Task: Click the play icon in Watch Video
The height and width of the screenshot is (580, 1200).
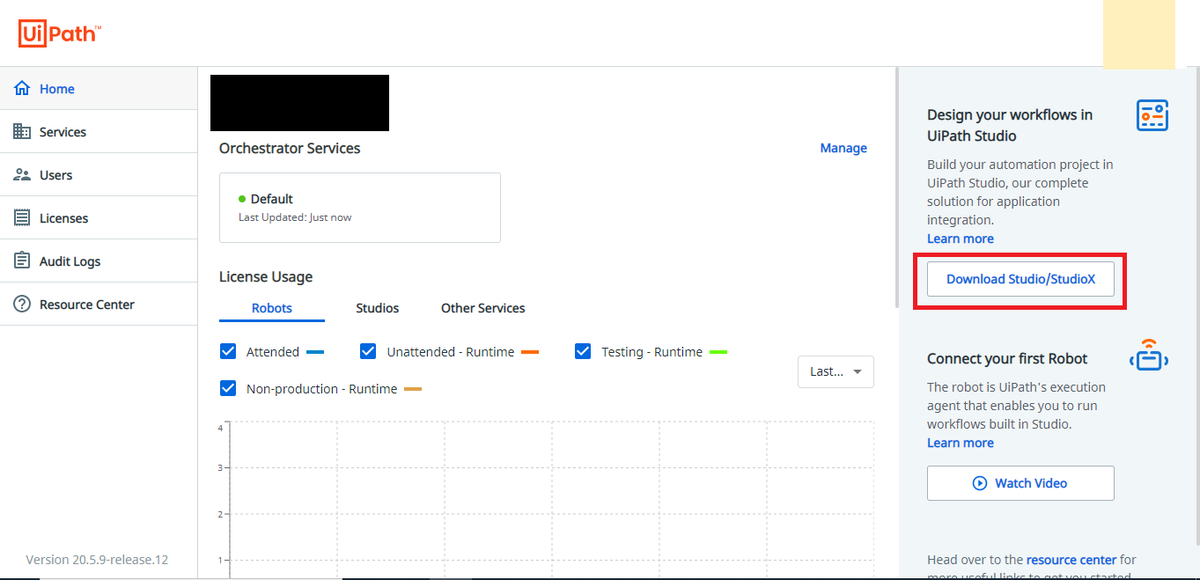Action: 980,483
